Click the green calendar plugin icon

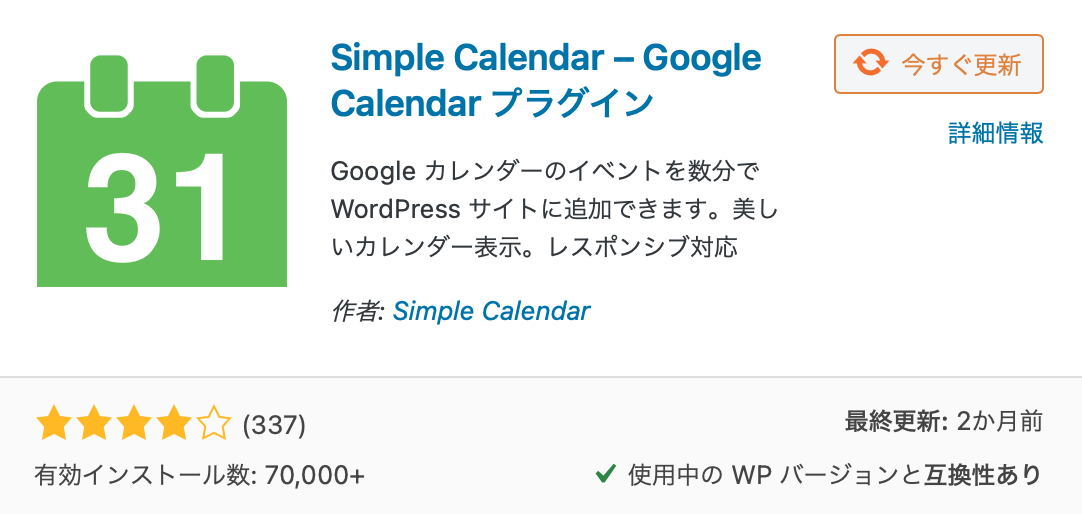[162, 172]
